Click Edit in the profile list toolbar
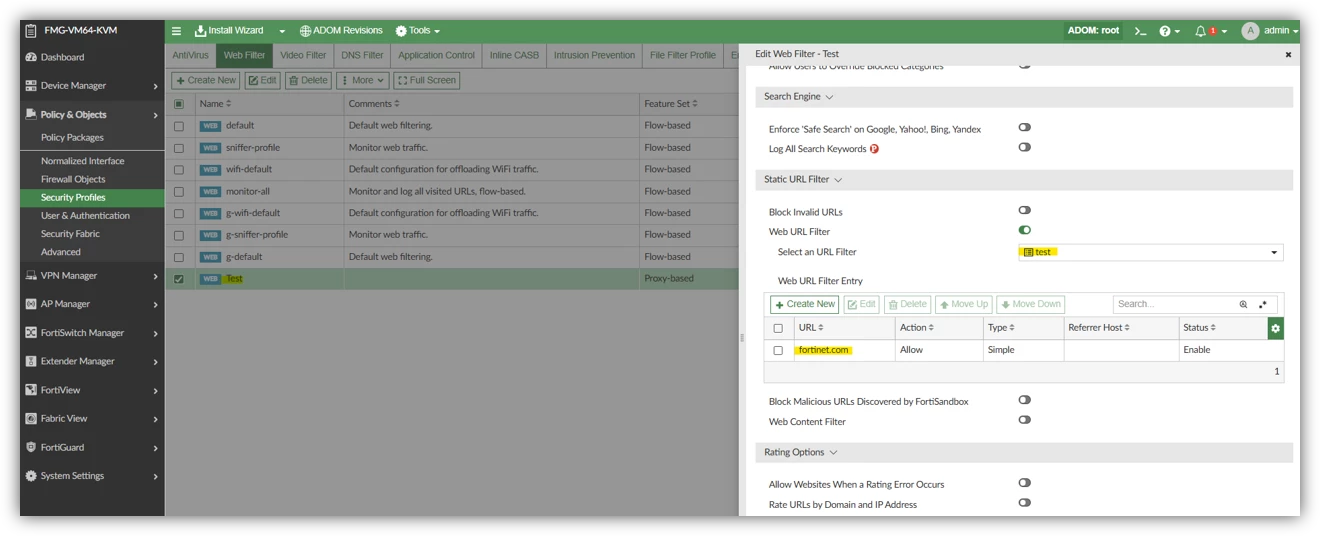Viewport: 1320px width, 536px height. (263, 80)
